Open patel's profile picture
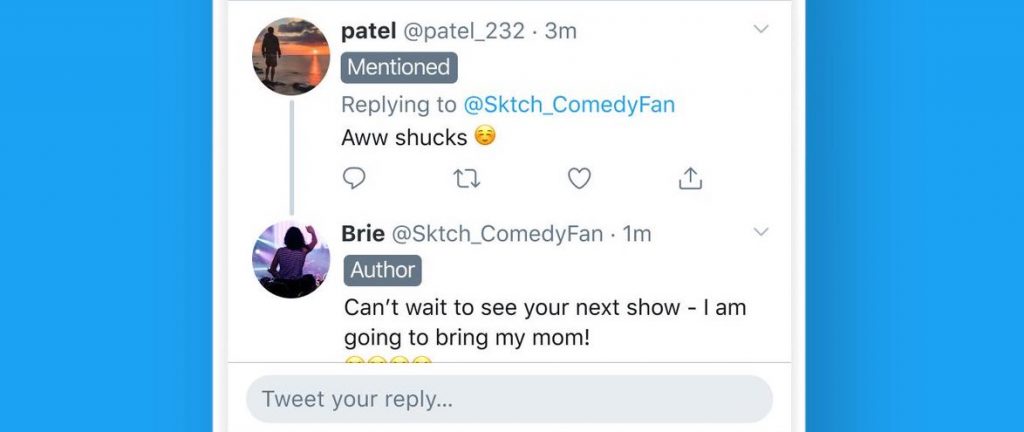 tap(290, 56)
